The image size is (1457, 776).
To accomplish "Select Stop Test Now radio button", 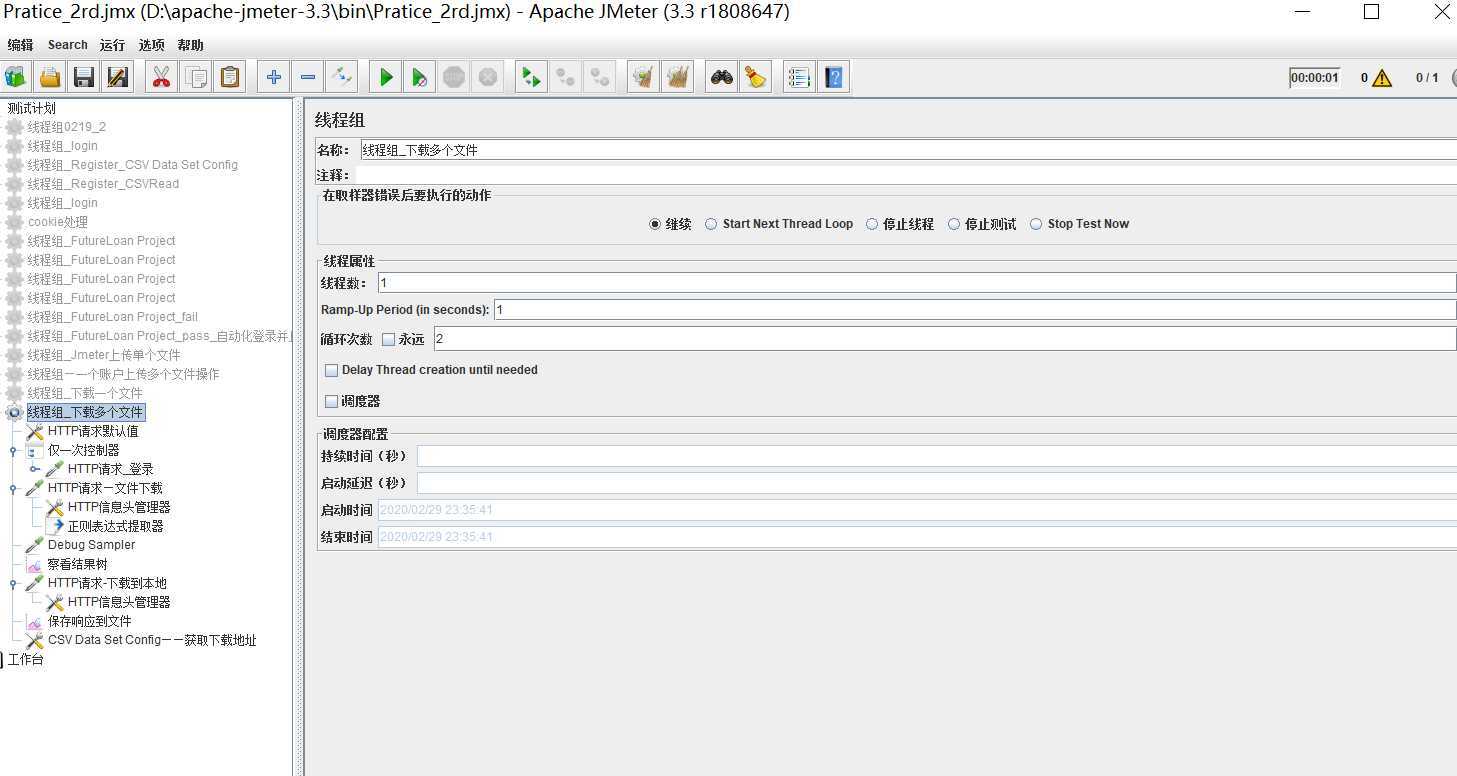I will coord(1036,224).
